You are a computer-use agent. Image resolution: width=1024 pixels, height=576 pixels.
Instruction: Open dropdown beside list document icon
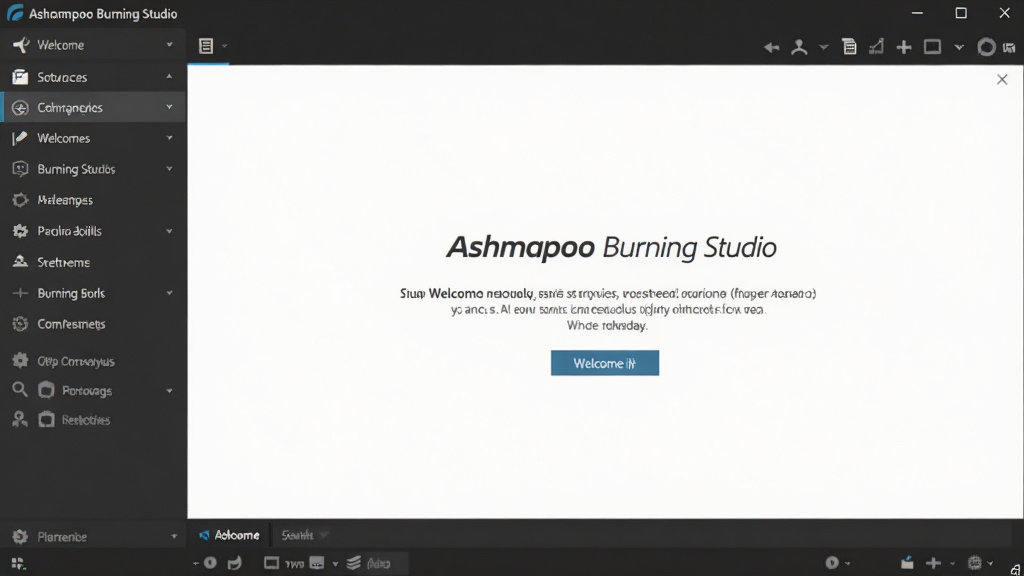[x=224, y=46]
